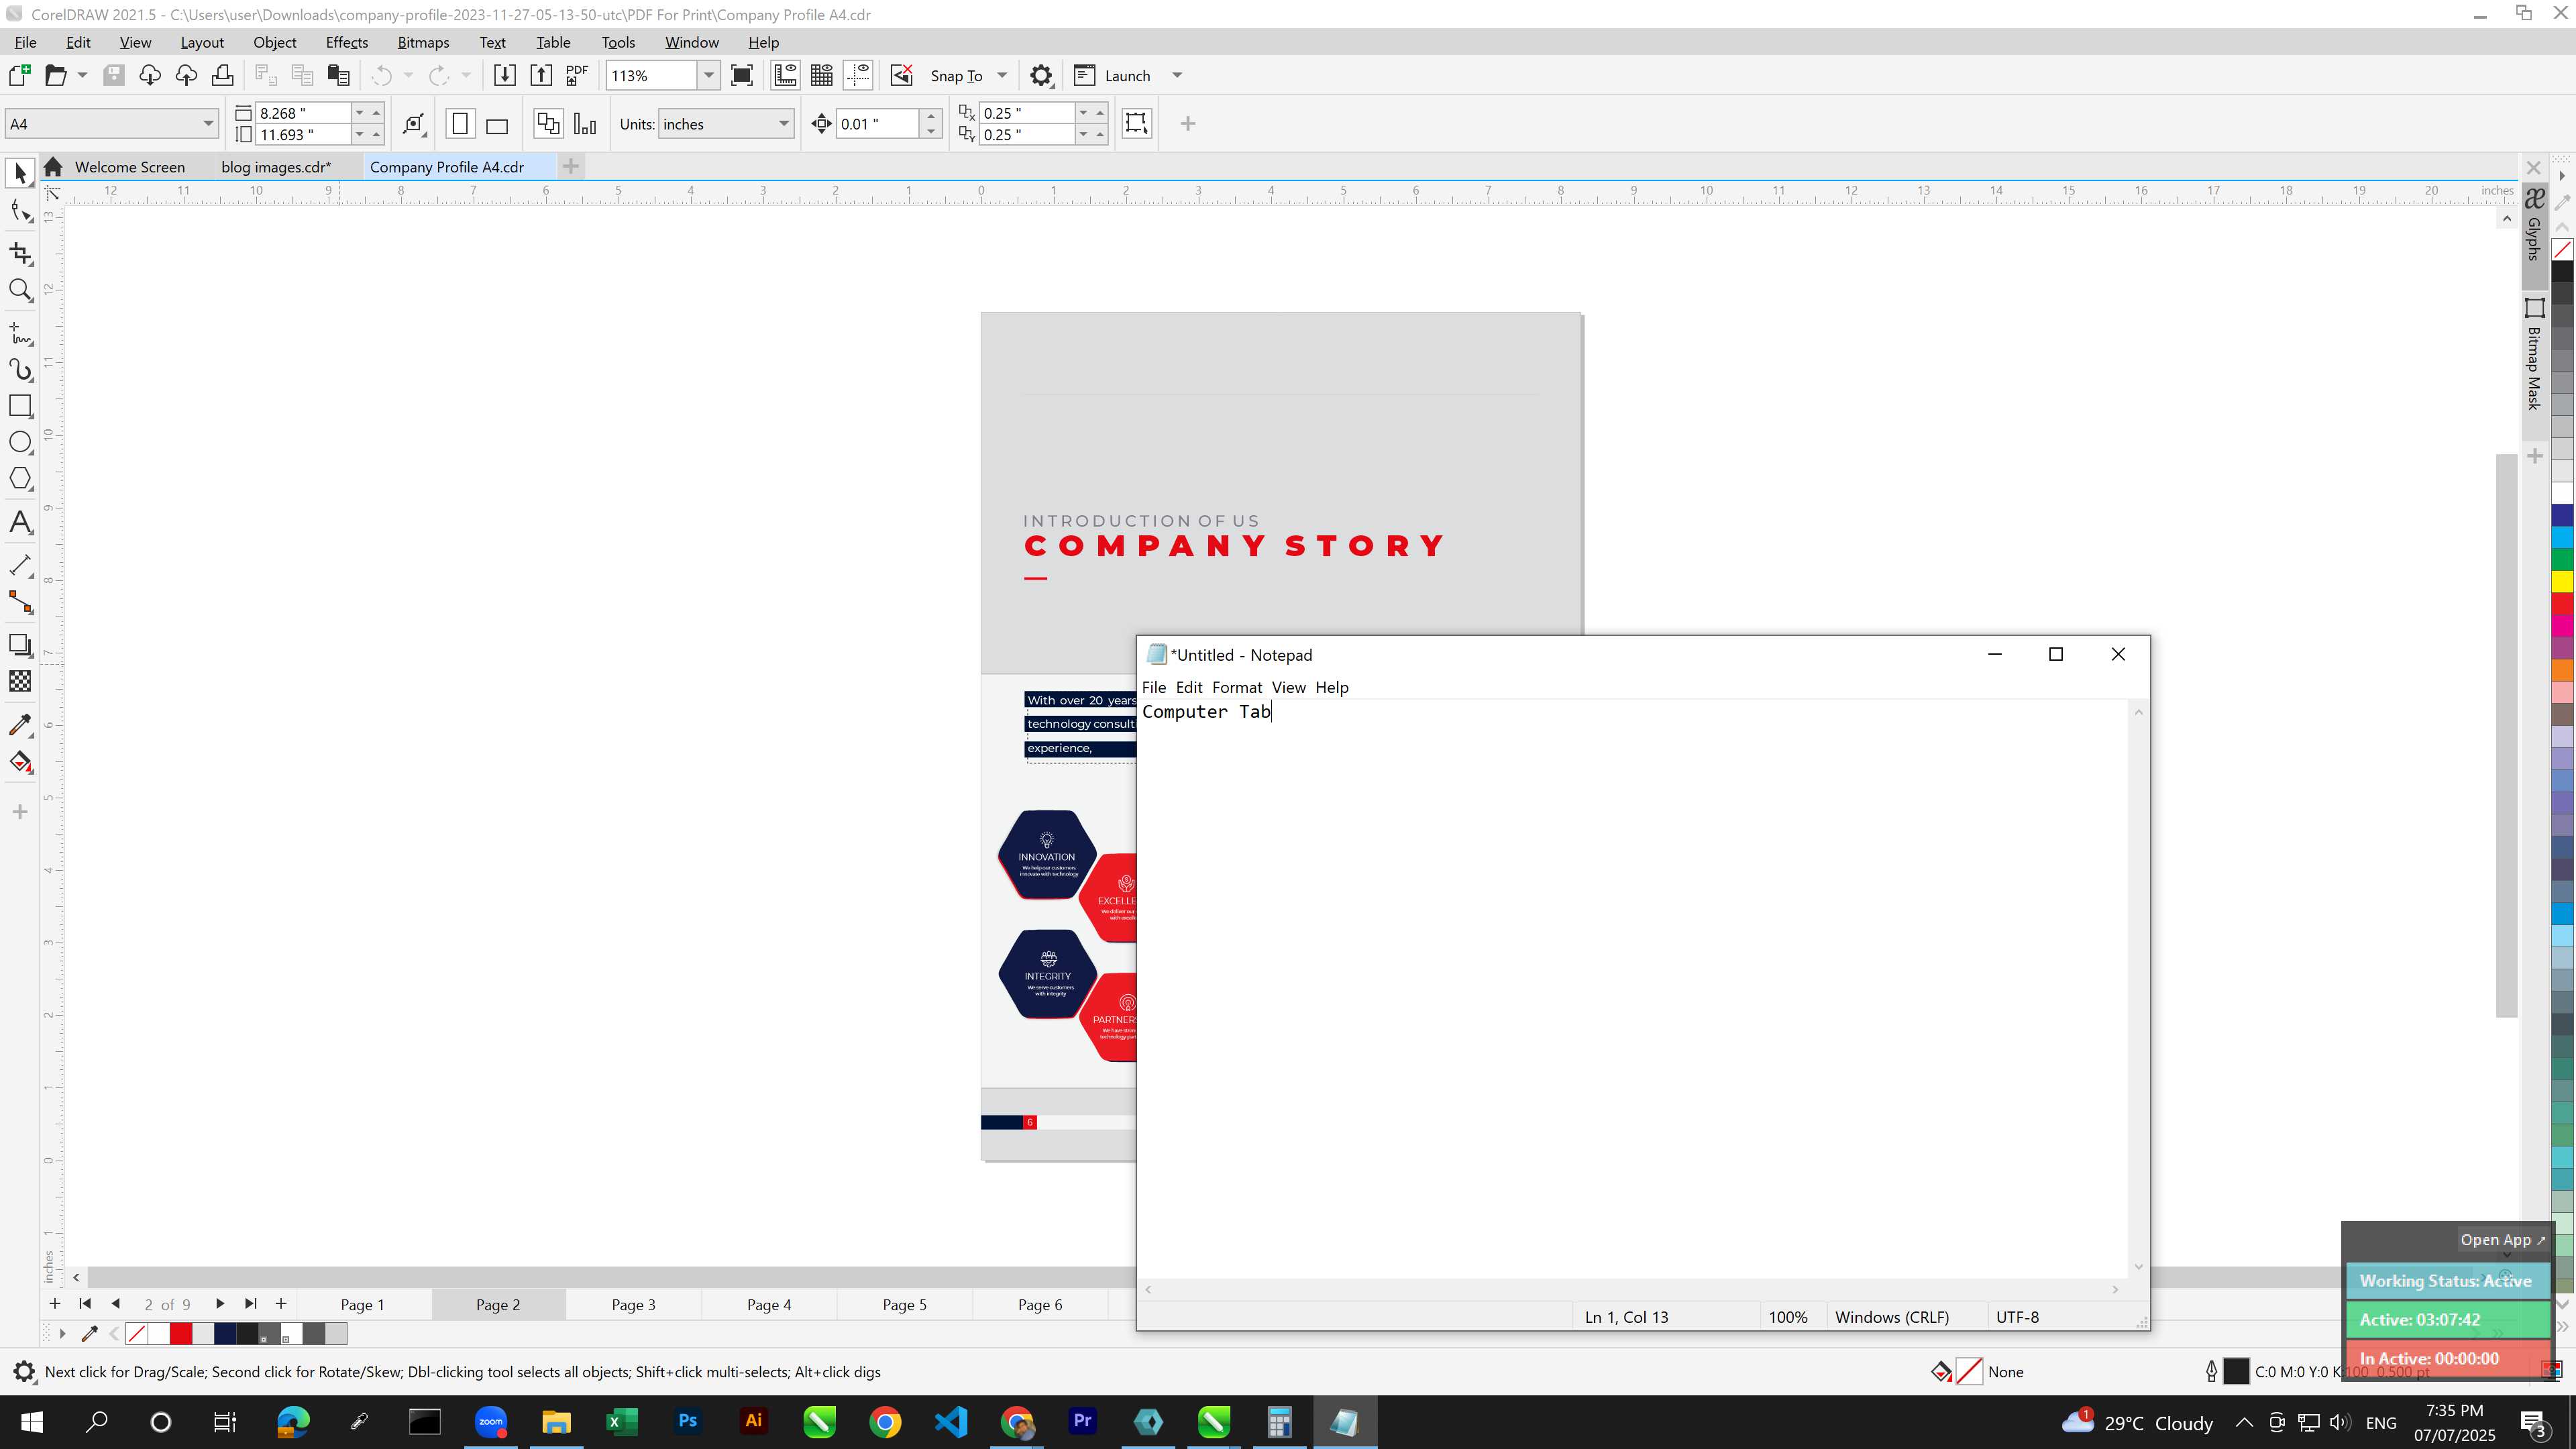Viewport: 2576px width, 1449px height.
Task: Open the Units dropdown
Action: 783,124
